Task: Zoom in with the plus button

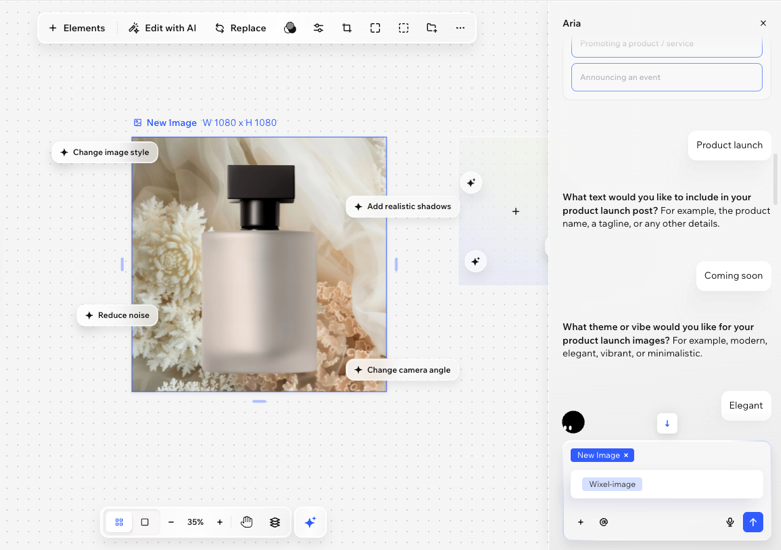Action: (x=220, y=522)
